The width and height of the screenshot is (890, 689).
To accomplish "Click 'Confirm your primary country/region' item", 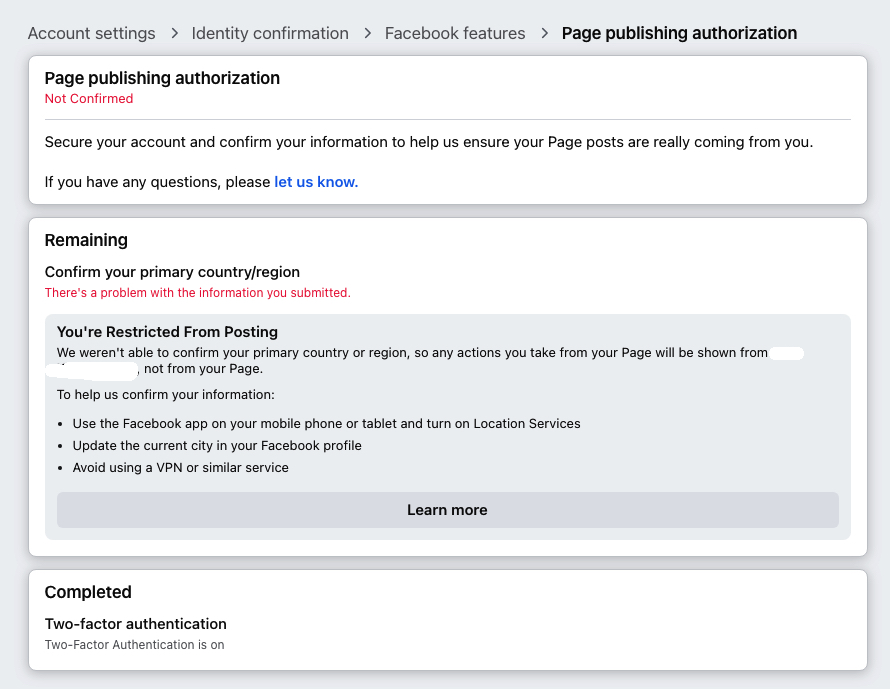I will (x=172, y=272).
